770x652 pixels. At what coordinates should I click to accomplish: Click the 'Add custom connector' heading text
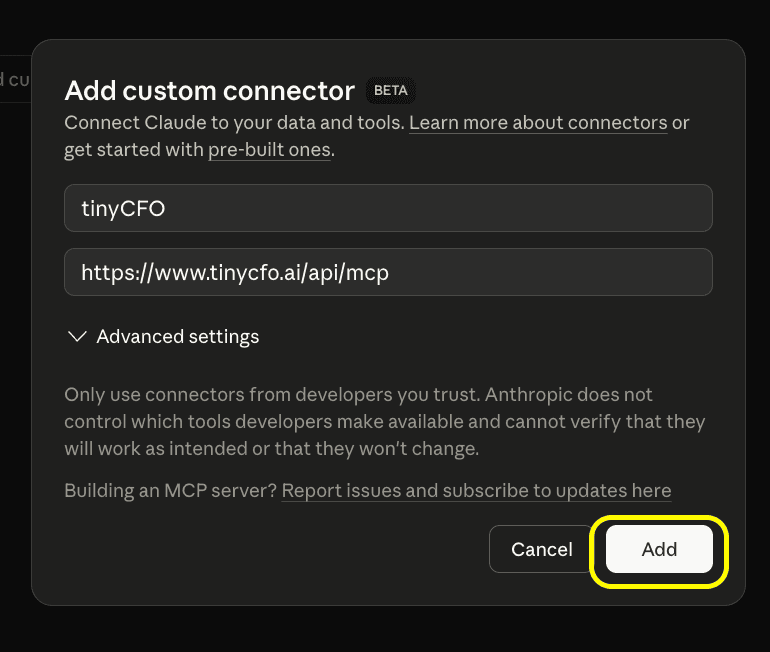210,91
